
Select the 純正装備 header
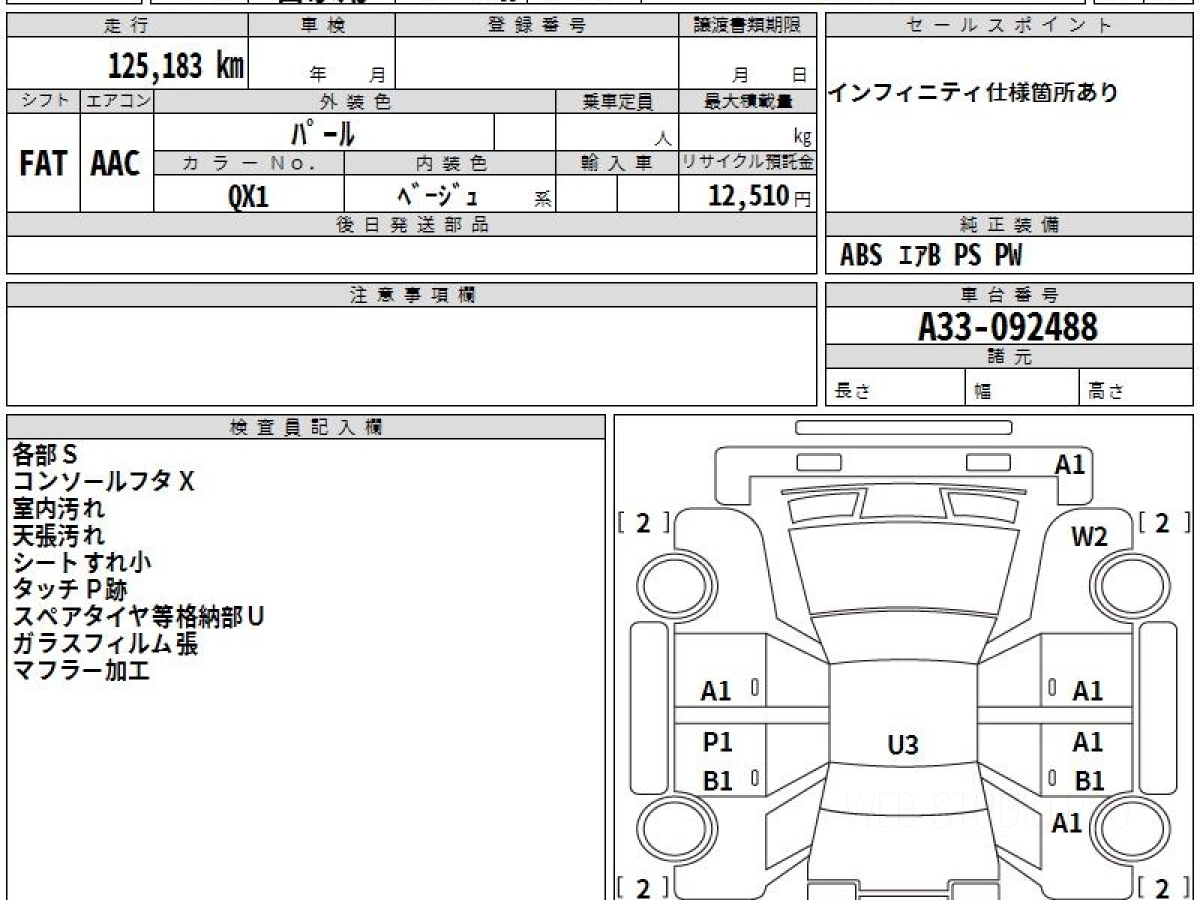(1010, 225)
